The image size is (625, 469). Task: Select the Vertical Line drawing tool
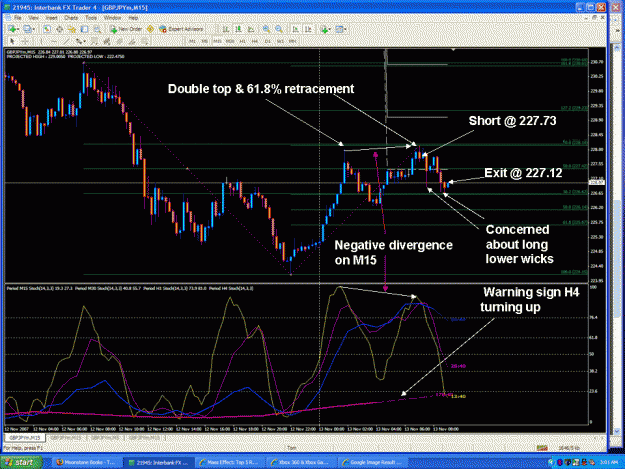tap(41, 41)
